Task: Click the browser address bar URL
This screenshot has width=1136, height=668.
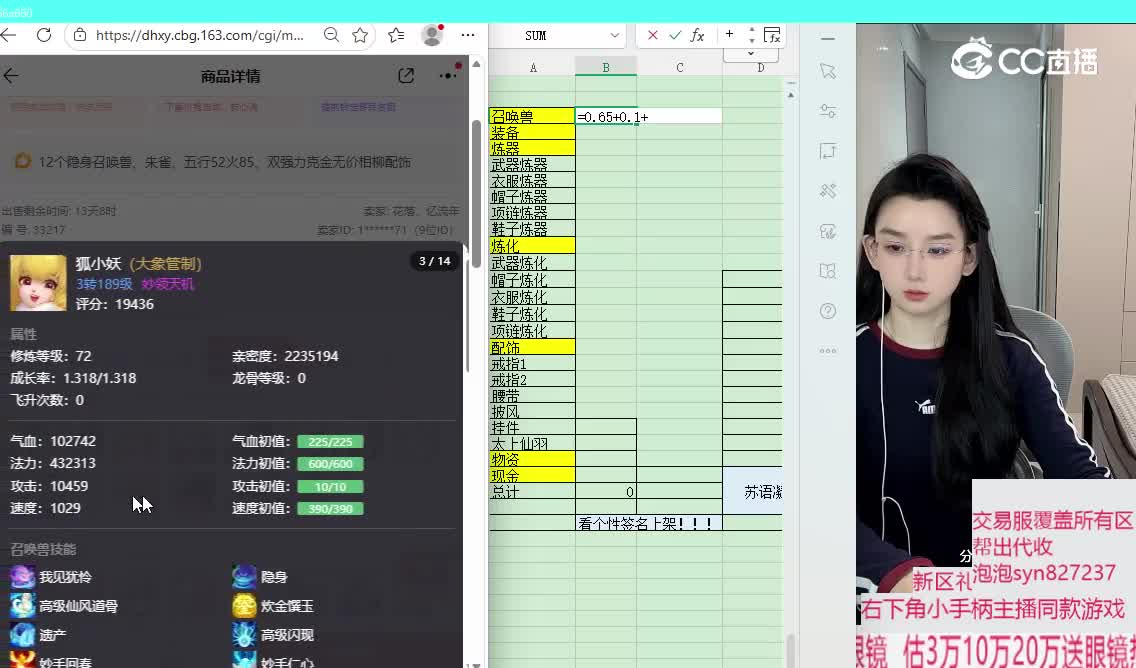Action: point(200,35)
